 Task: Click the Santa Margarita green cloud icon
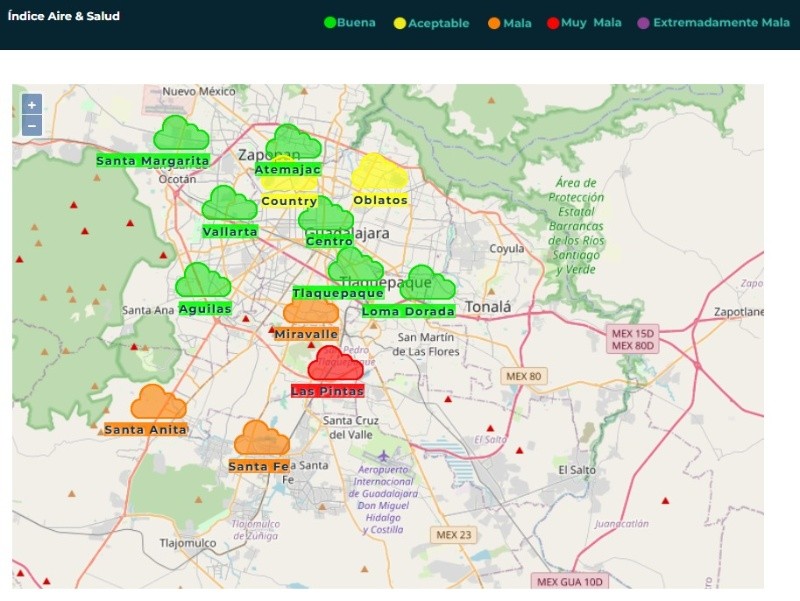pyautogui.click(x=180, y=133)
